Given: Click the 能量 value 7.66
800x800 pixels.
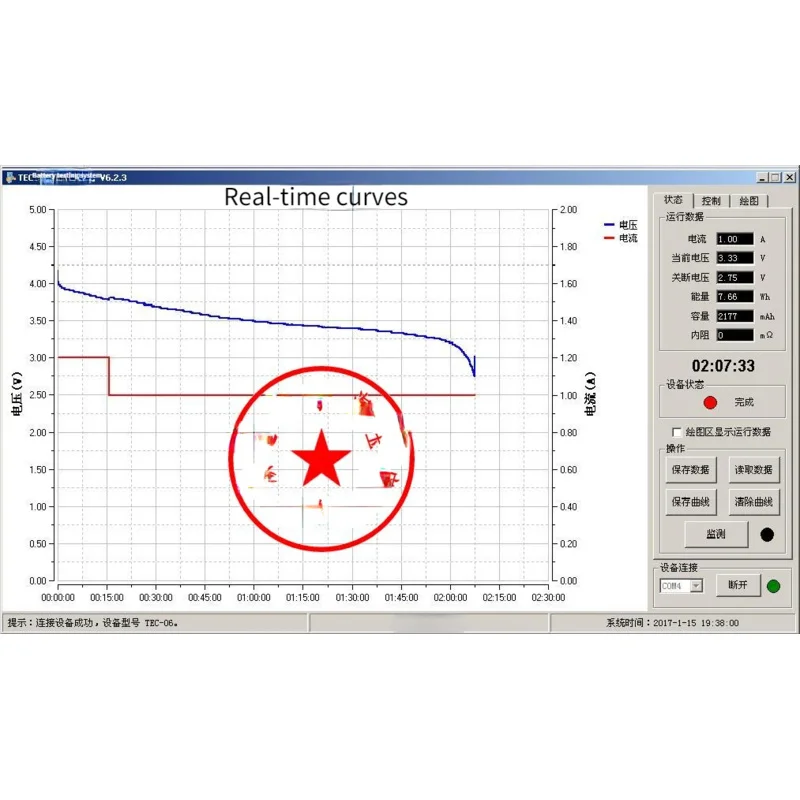Looking at the screenshot, I should pyautogui.click(x=735, y=296).
